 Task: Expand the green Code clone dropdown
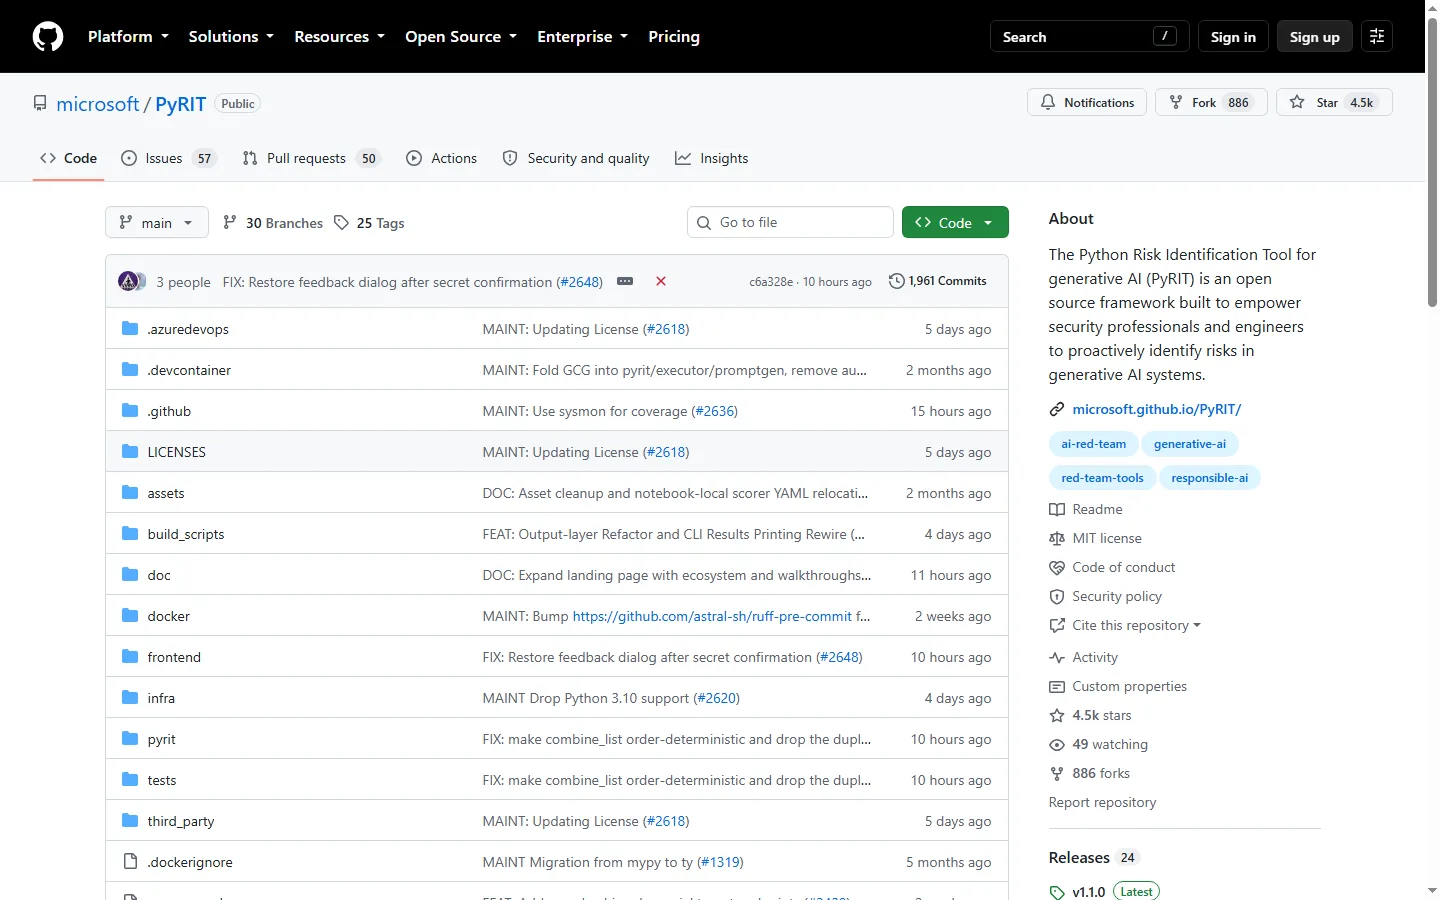point(955,223)
